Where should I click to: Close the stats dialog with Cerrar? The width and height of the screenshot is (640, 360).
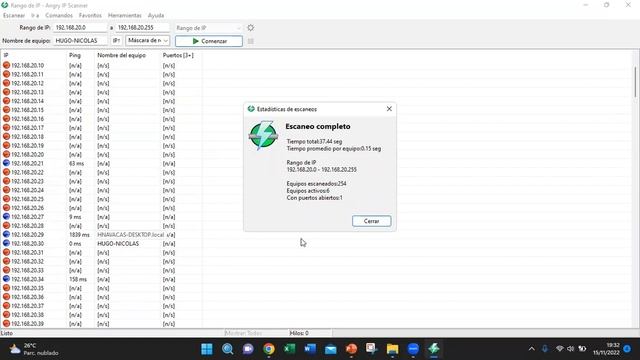[x=371, y=221]
